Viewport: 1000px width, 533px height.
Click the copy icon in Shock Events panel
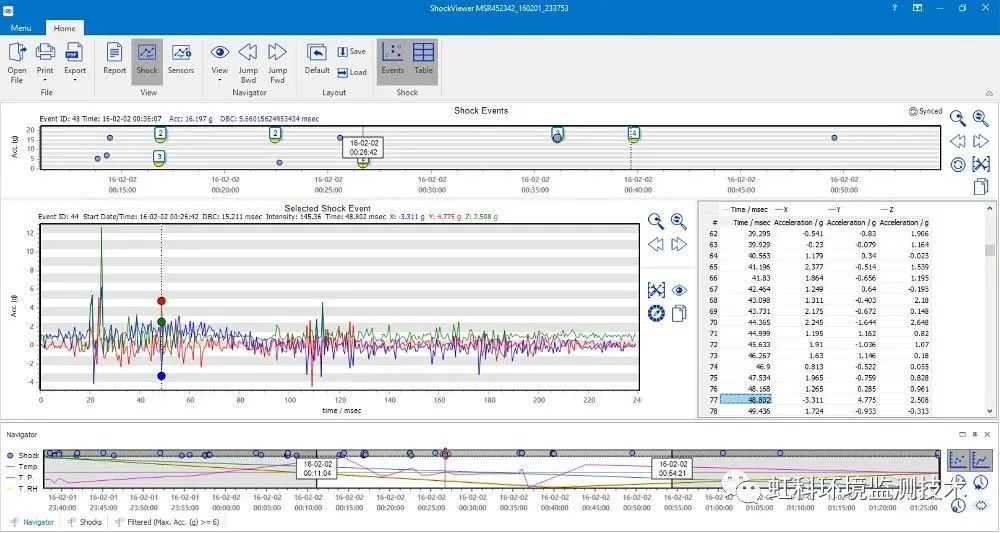tap(981, 186)
